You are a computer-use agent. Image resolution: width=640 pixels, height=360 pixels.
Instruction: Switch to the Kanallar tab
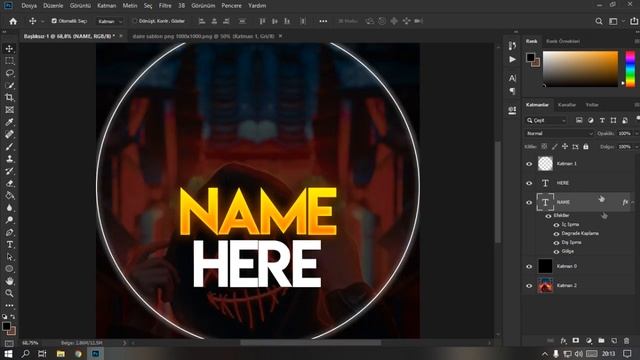point(567,105)
